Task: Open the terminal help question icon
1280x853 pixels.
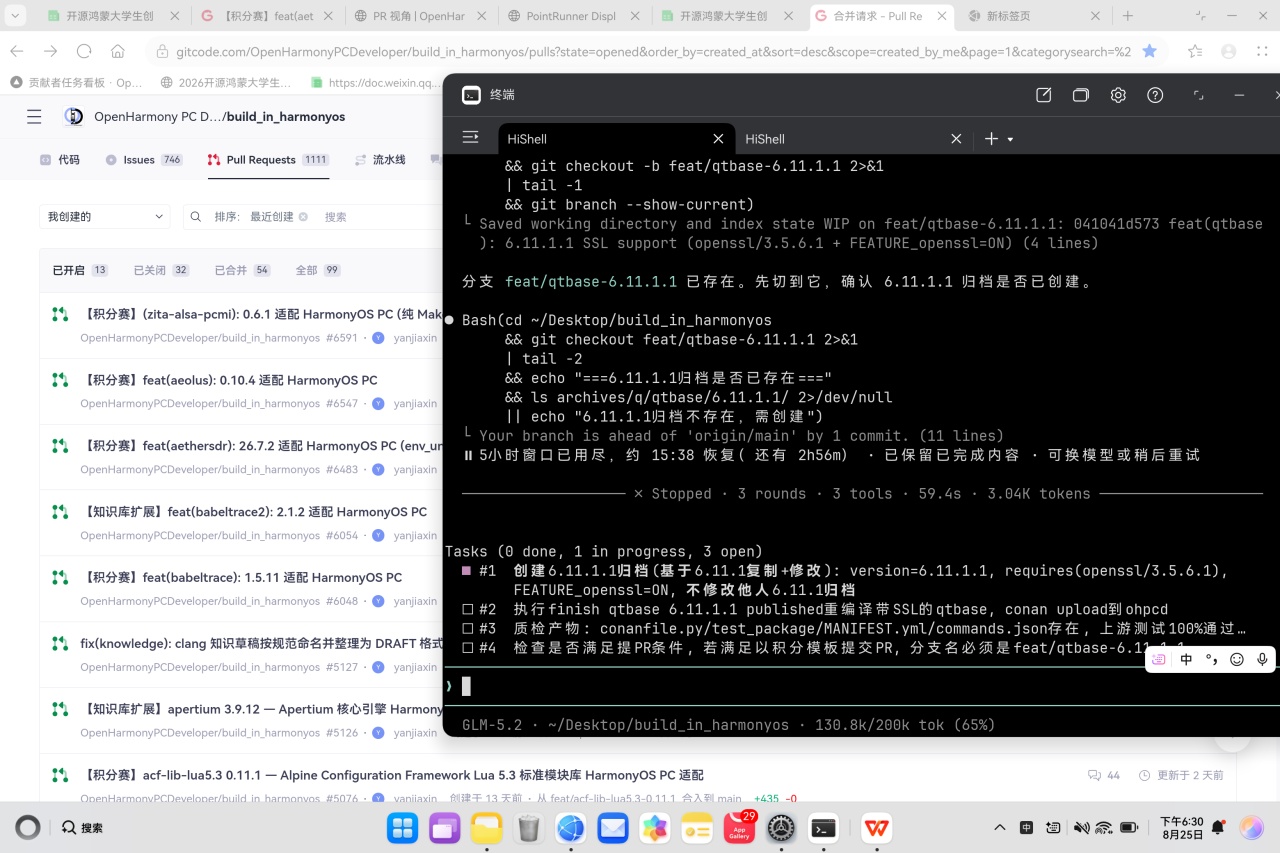Action: point(1155,95)
